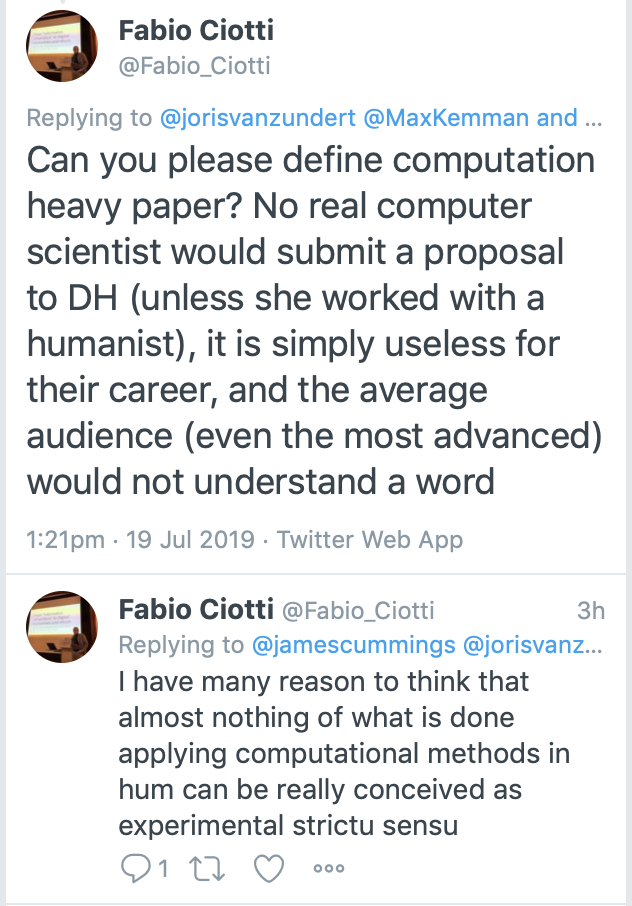Open the "computation heavy paper" tweet text

point(310,320)
